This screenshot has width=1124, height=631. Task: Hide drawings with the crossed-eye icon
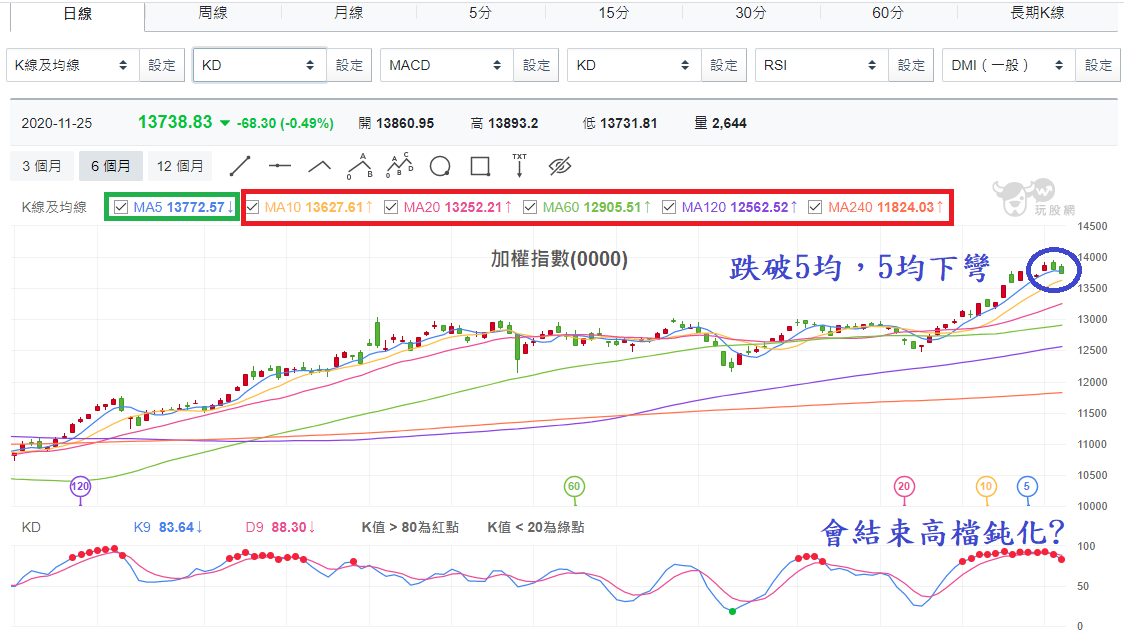tap(560, 166)
